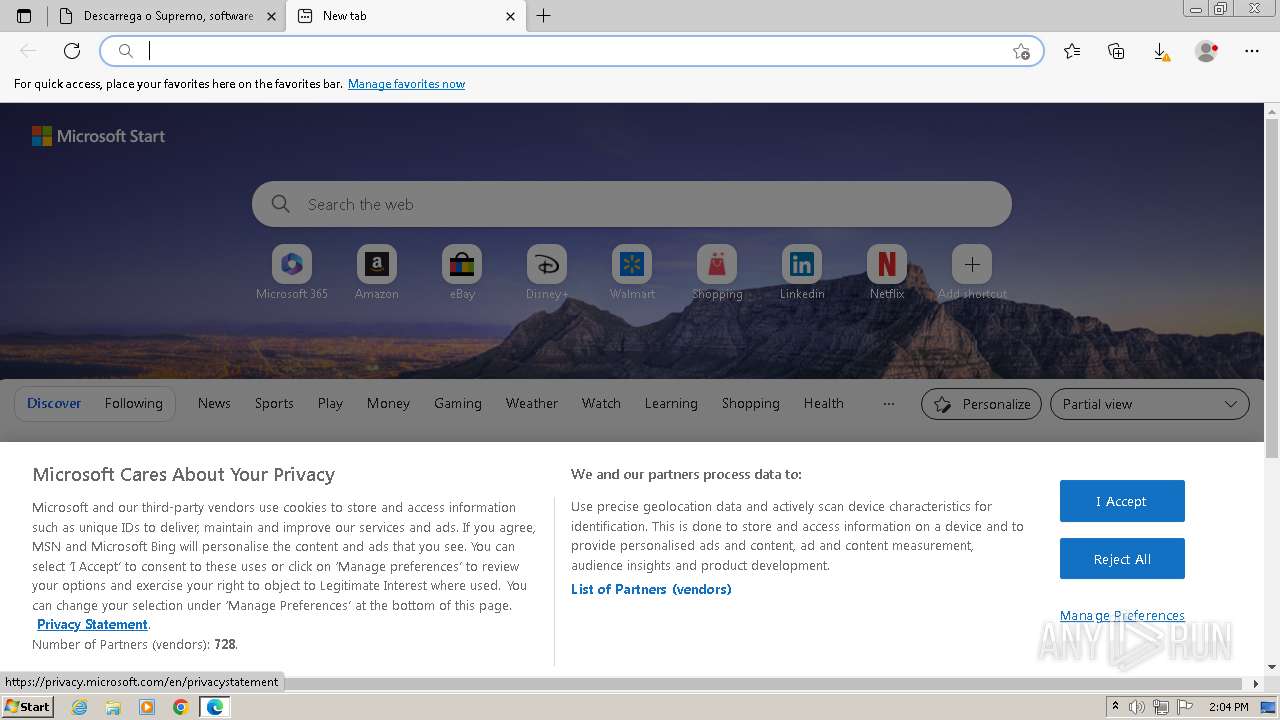Open Action Center flag icon
This screenshot has width=1280, height=720.
click(x=1185, y=707)
